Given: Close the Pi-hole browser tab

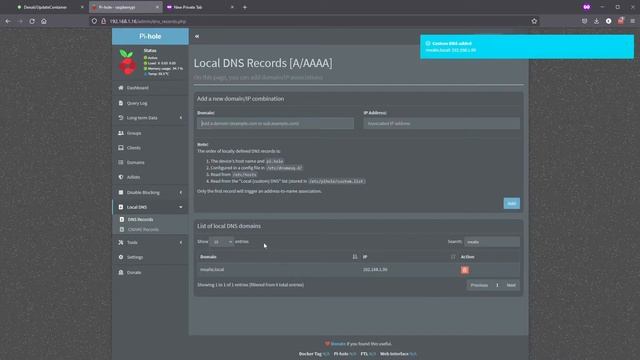Looking at the screenshot, I should [157, 7].
